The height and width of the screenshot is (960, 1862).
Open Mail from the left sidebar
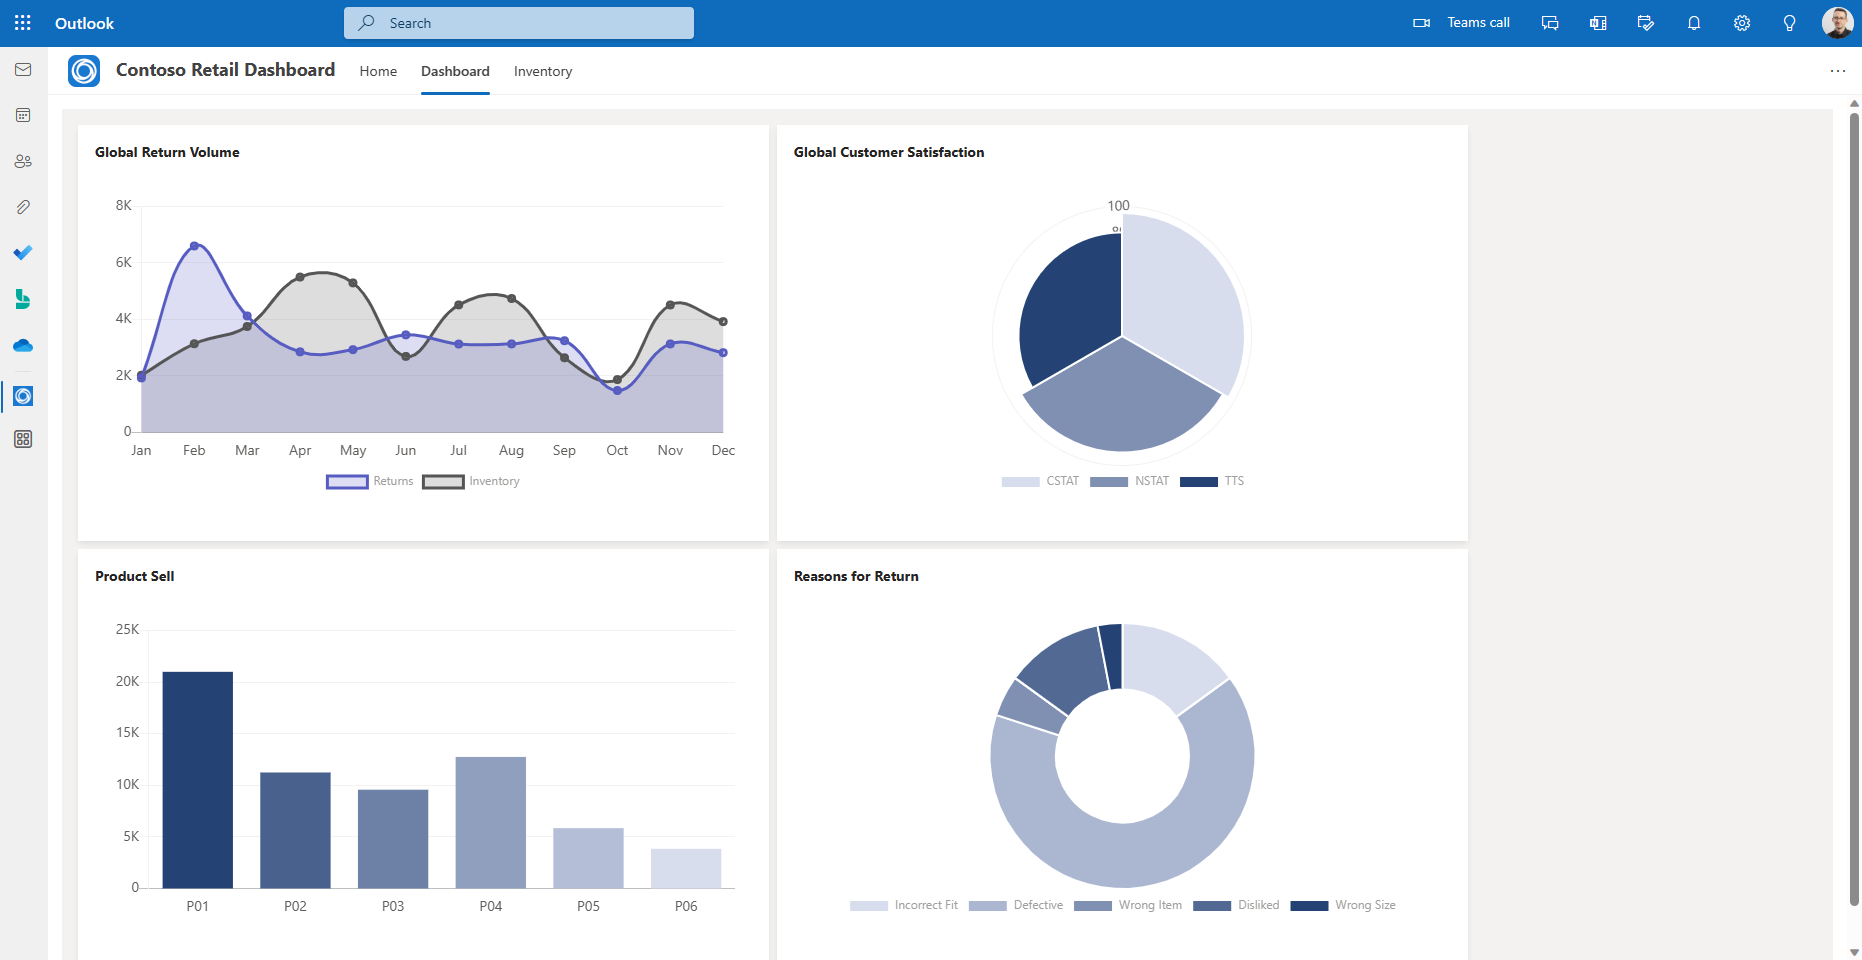tap(23, 70)
